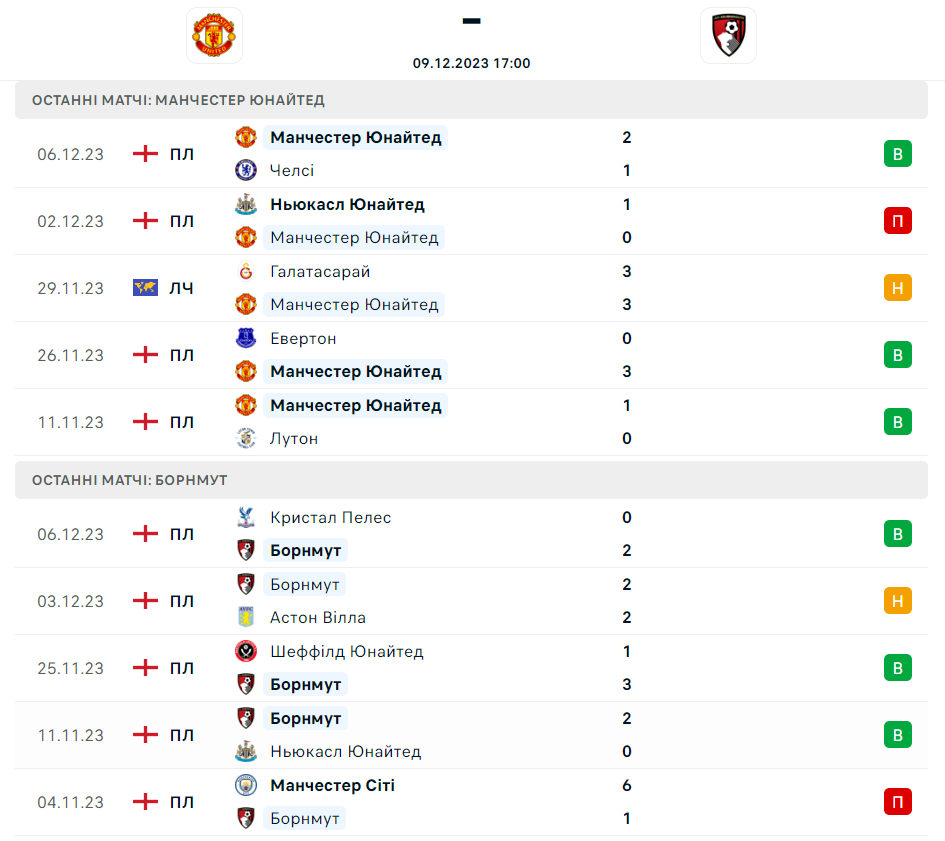
Task: Open the Манчестер Сіті team link
Action: (x=332, y=786)
